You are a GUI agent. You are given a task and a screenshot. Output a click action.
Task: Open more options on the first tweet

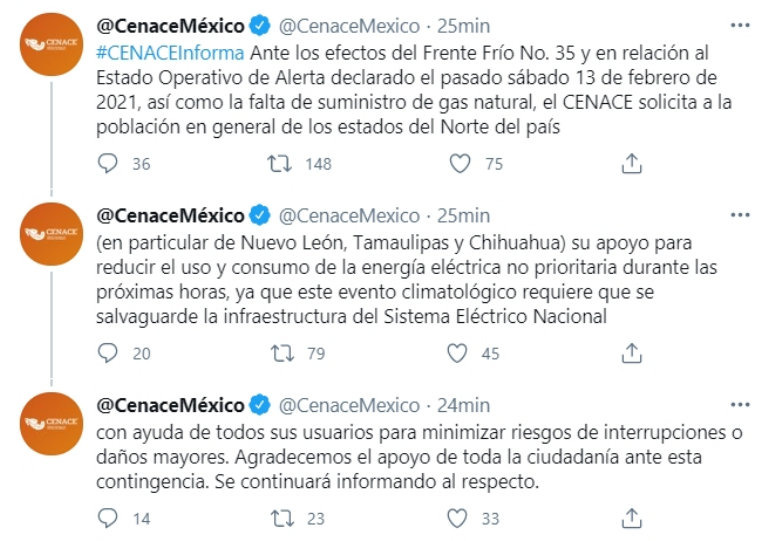[739, 26]
